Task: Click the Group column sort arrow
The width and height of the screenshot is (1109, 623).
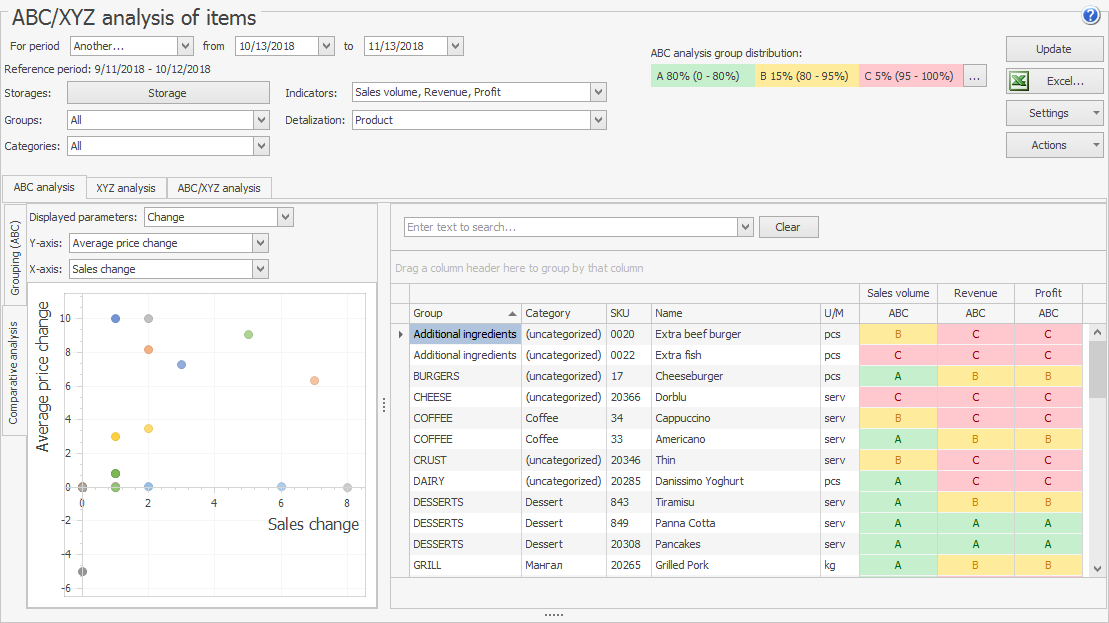Action: click(512, 313)
